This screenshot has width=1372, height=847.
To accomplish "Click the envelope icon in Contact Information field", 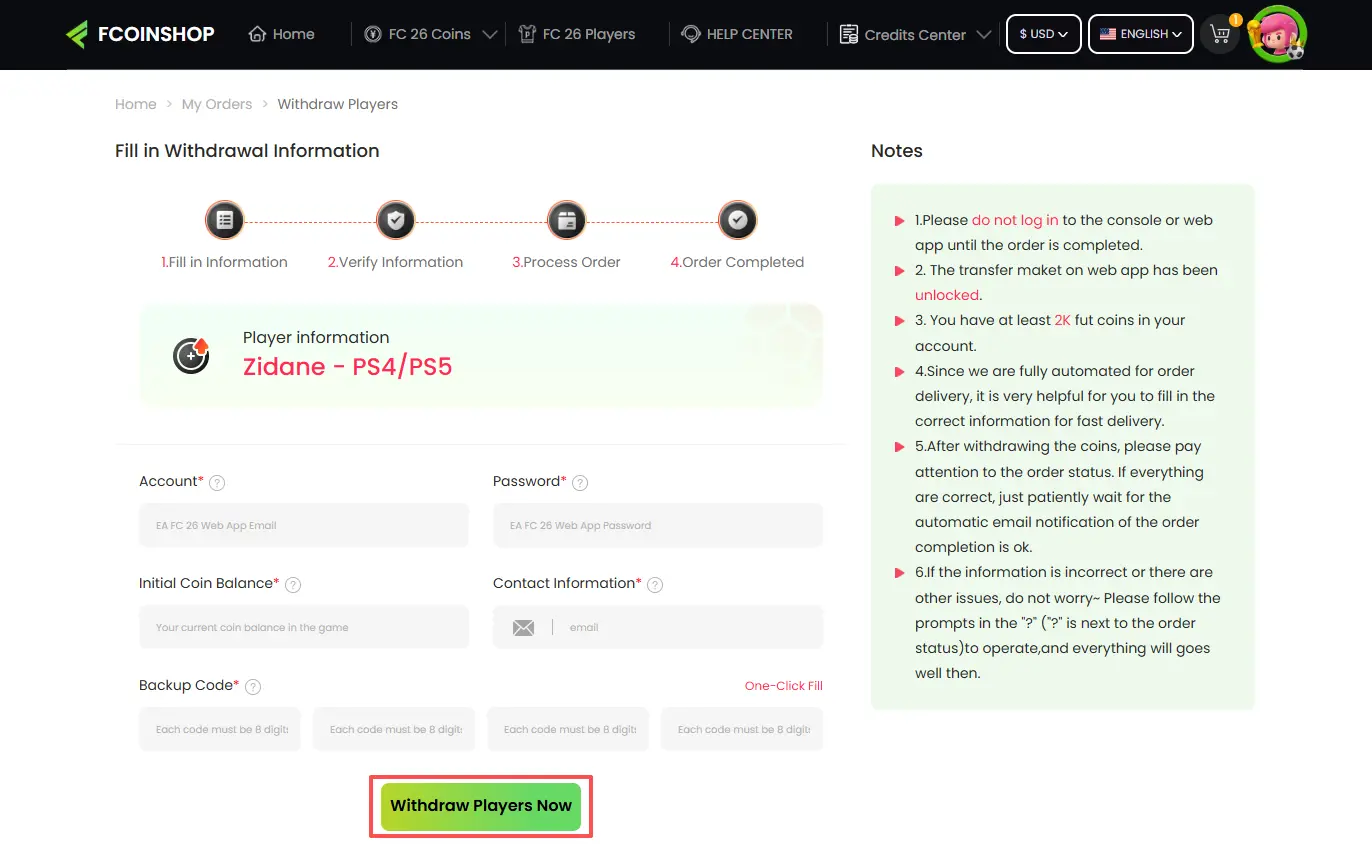I will click(x=523, y=627).
